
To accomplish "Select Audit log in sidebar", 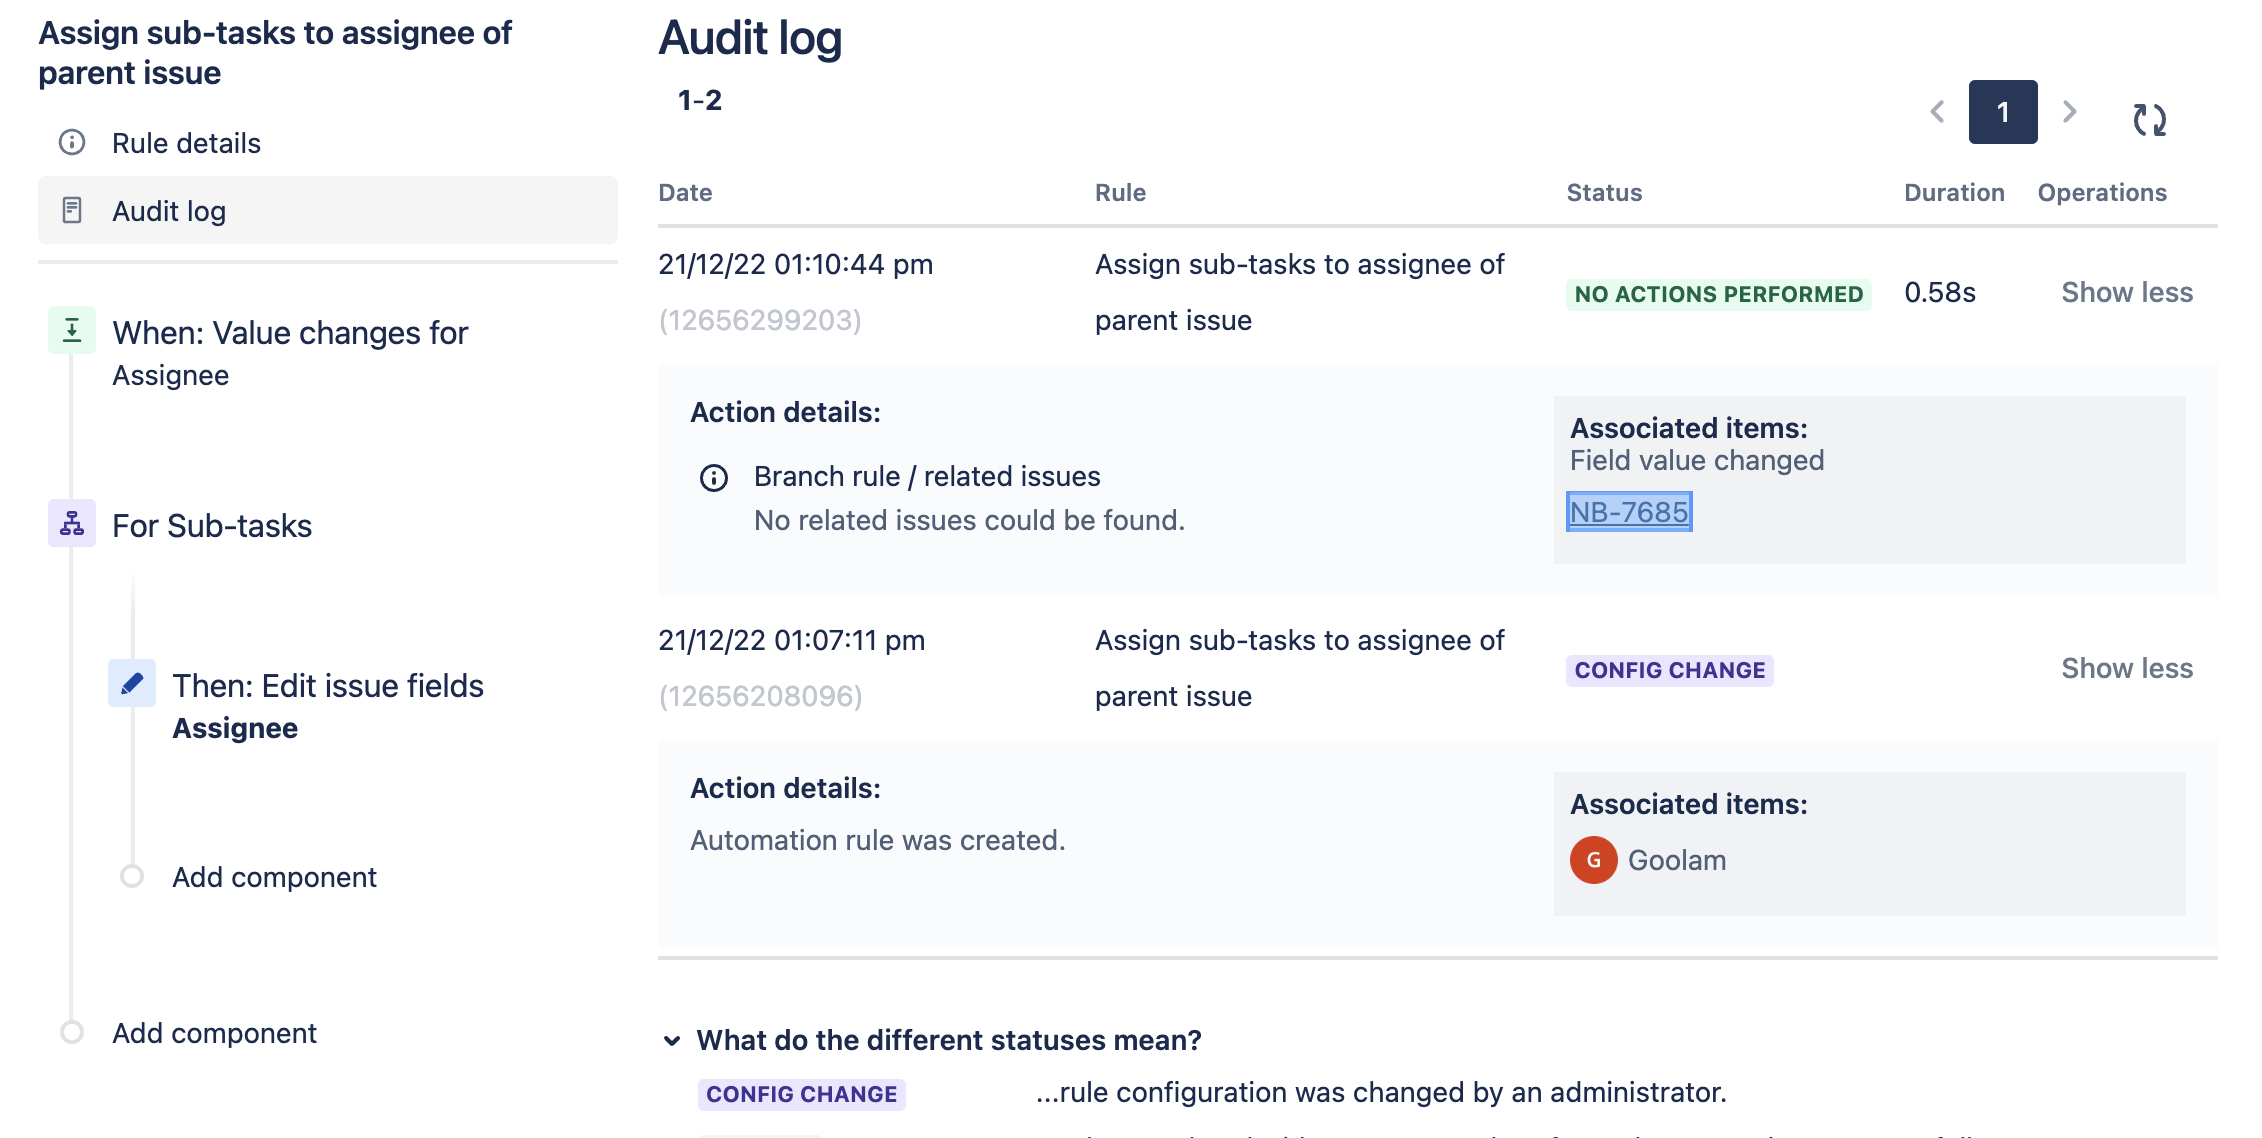I will (x=169, y=211).
